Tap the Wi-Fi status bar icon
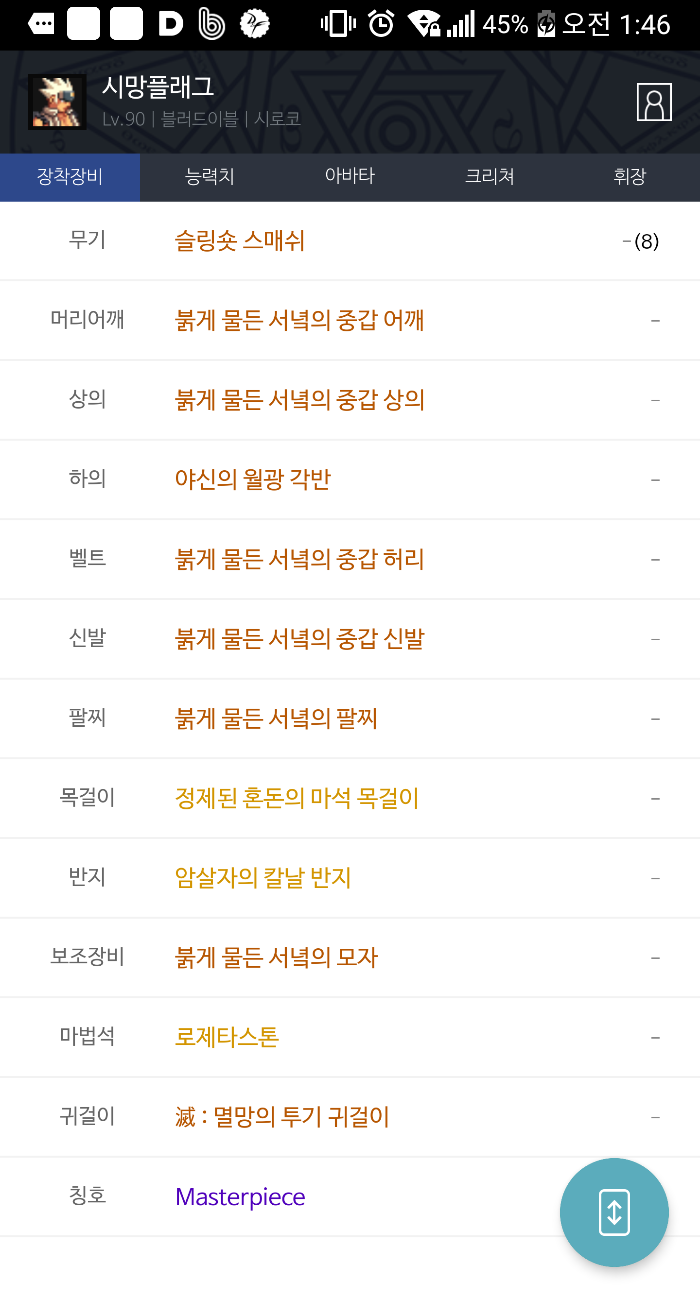 (x=425, y=24)
